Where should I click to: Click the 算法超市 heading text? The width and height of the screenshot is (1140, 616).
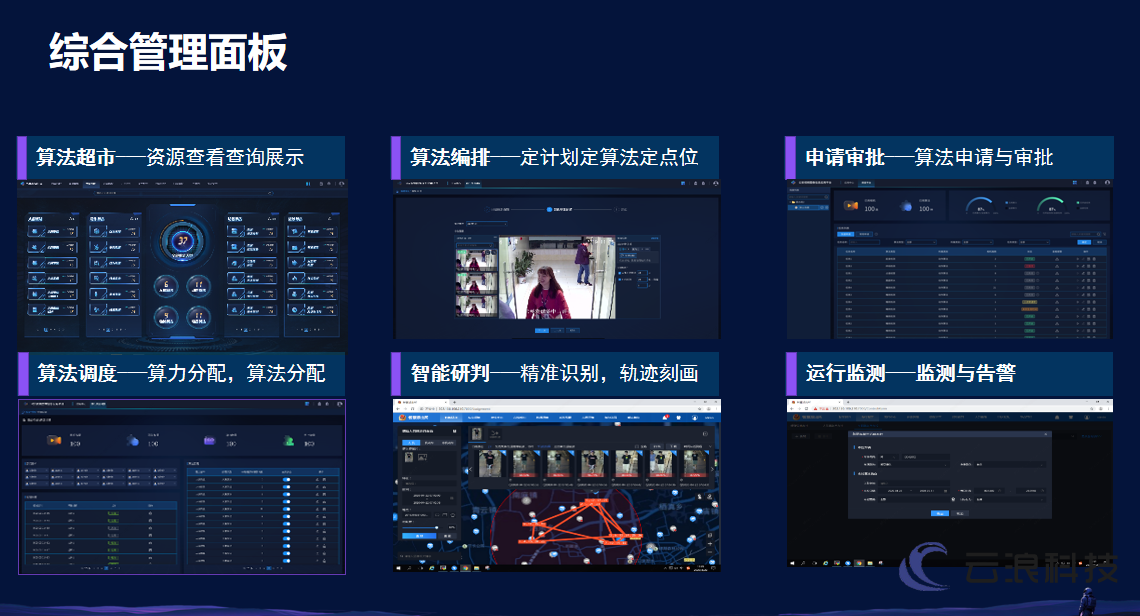(76, 157)
